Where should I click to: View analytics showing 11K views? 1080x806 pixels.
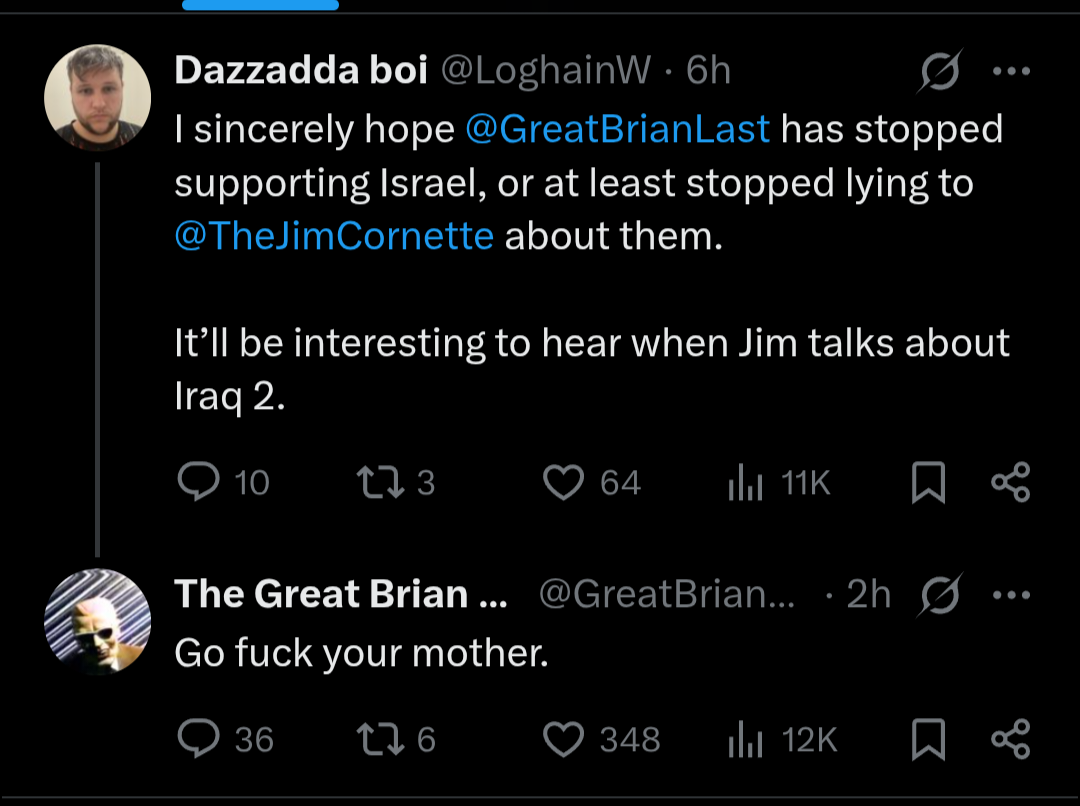pos(746,483)
